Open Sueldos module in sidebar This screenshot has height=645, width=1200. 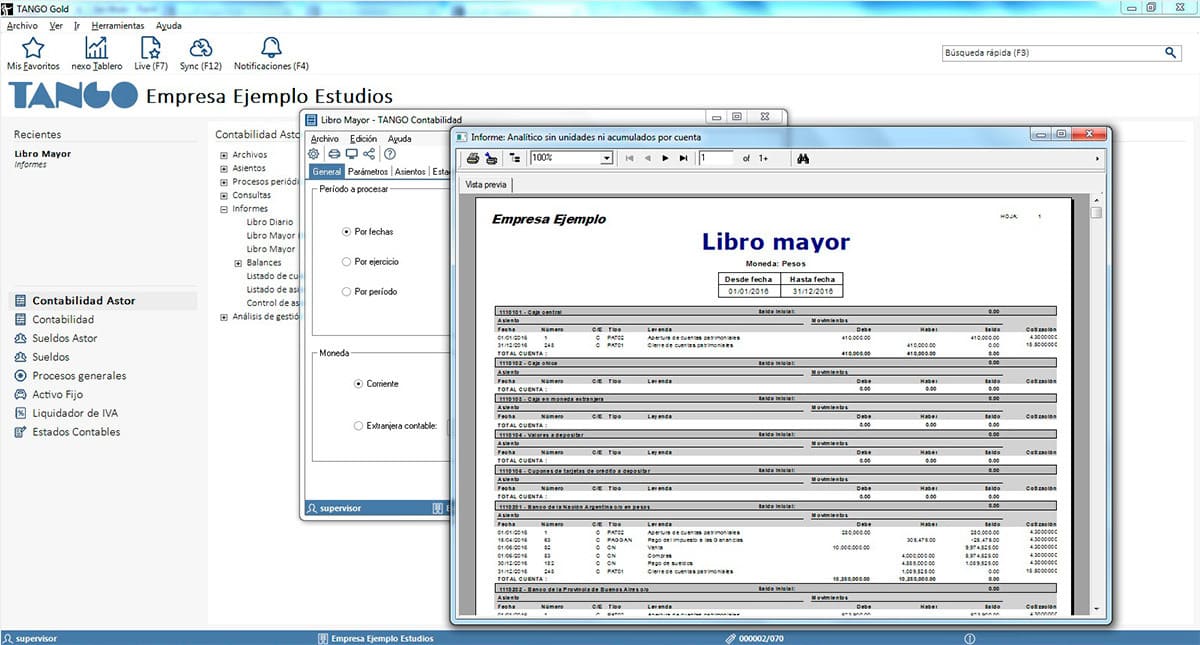51,357
